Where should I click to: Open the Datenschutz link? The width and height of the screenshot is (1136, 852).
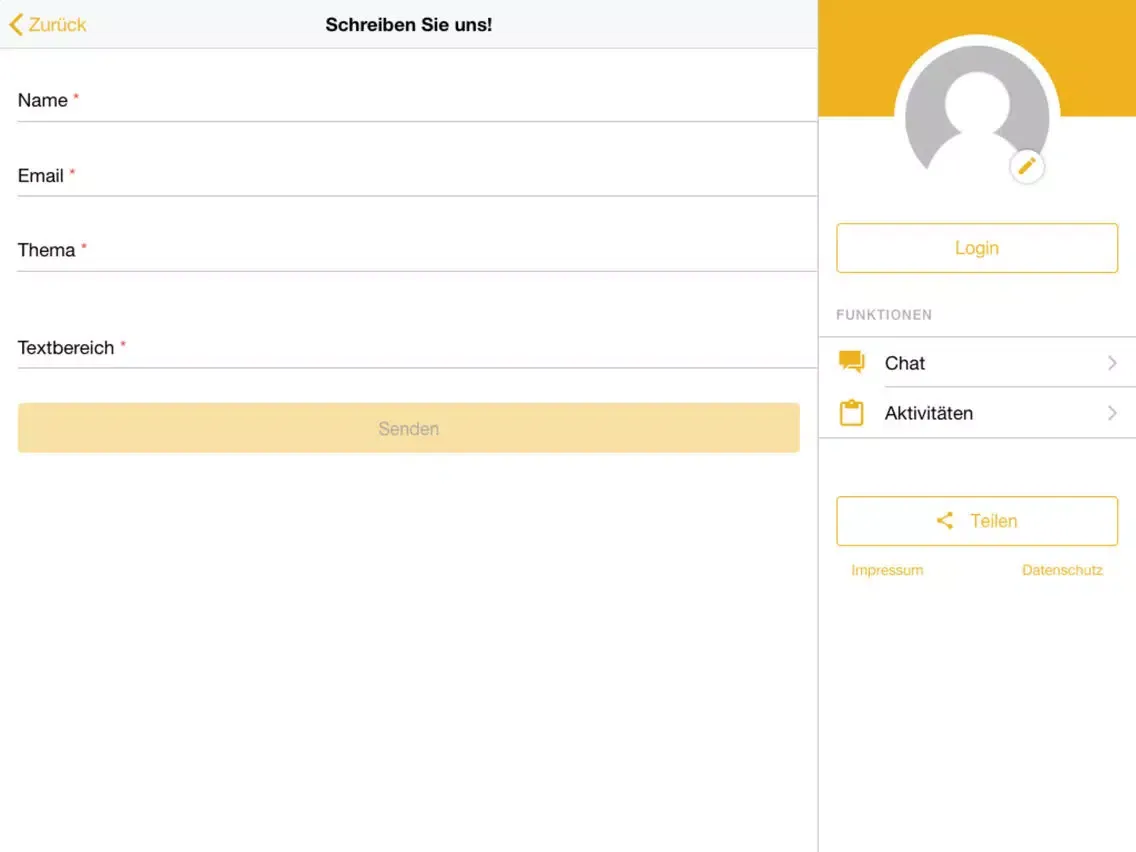[x=1062, y=570]
